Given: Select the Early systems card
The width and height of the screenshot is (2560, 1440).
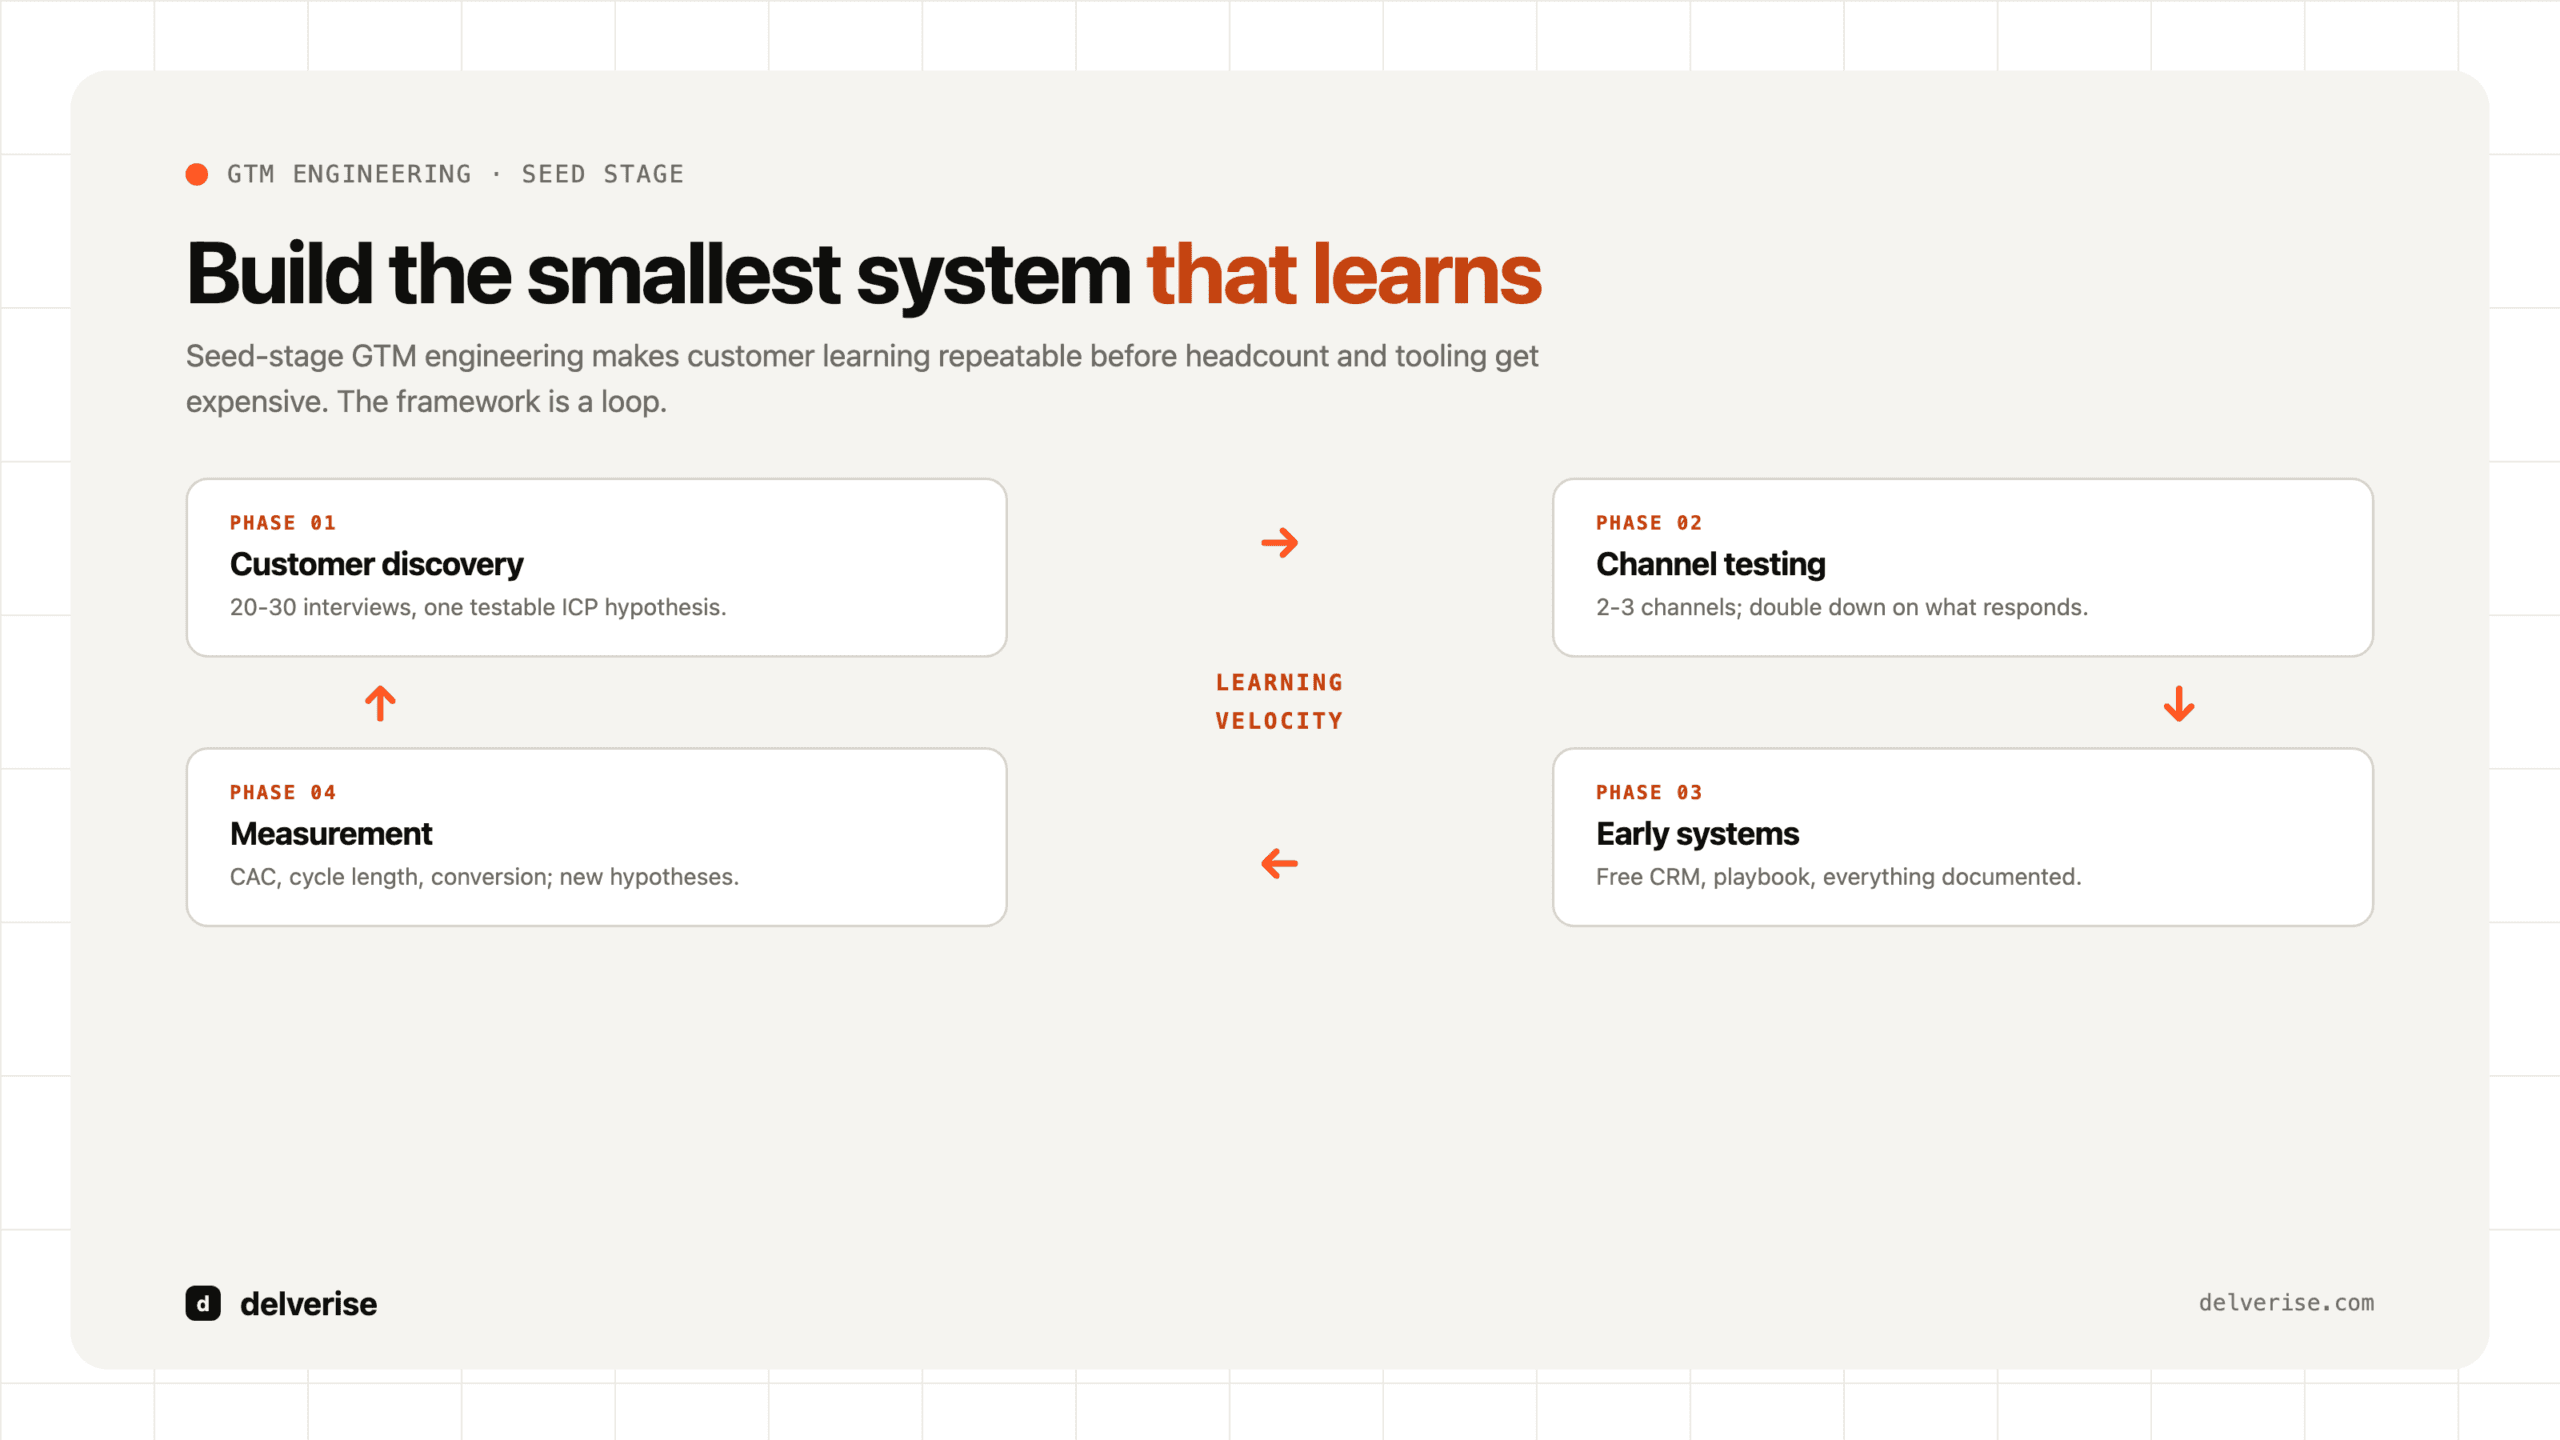Looking at the screenshot, I should click(1962, 837).
